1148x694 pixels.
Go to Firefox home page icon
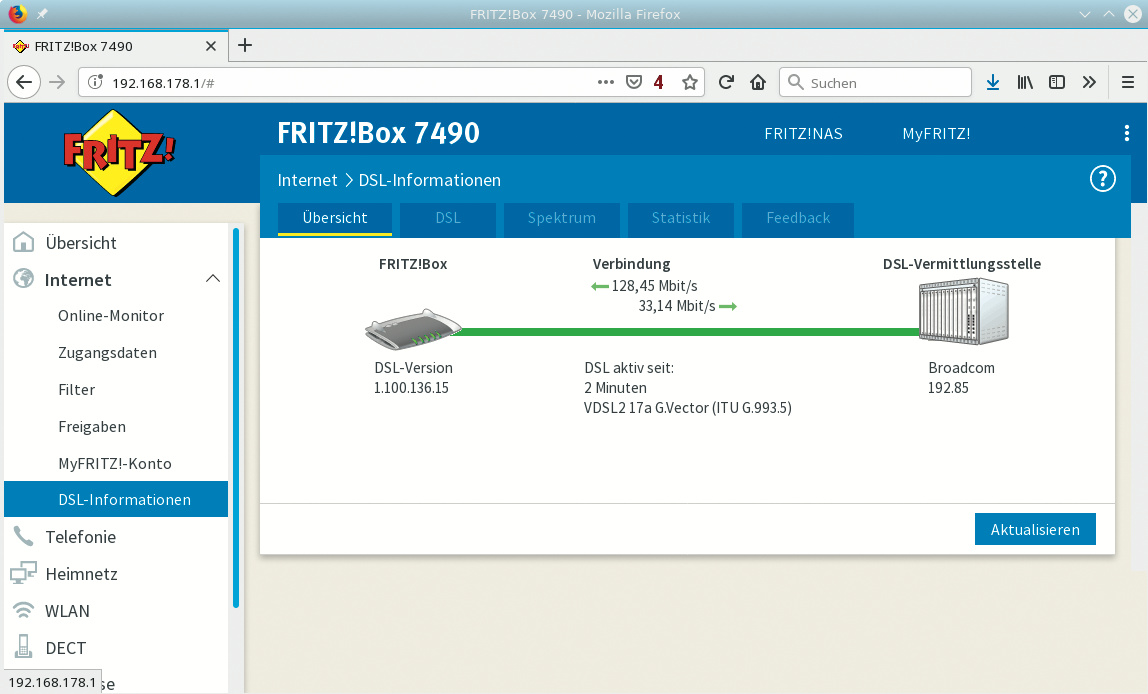(758, 82)
